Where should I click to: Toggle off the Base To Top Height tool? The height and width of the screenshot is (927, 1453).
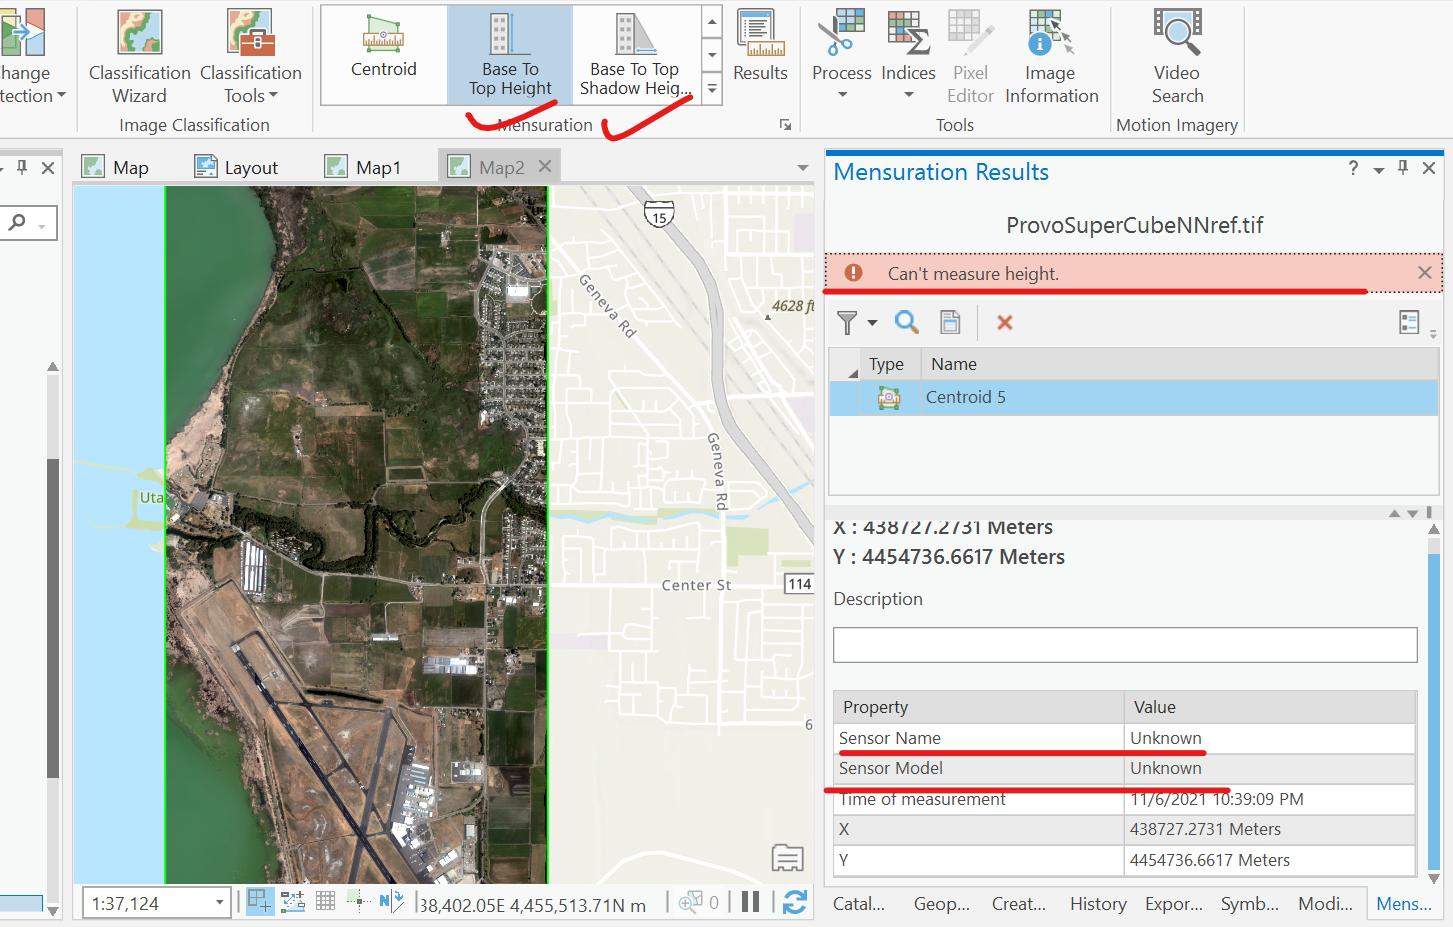click(508, 52)
